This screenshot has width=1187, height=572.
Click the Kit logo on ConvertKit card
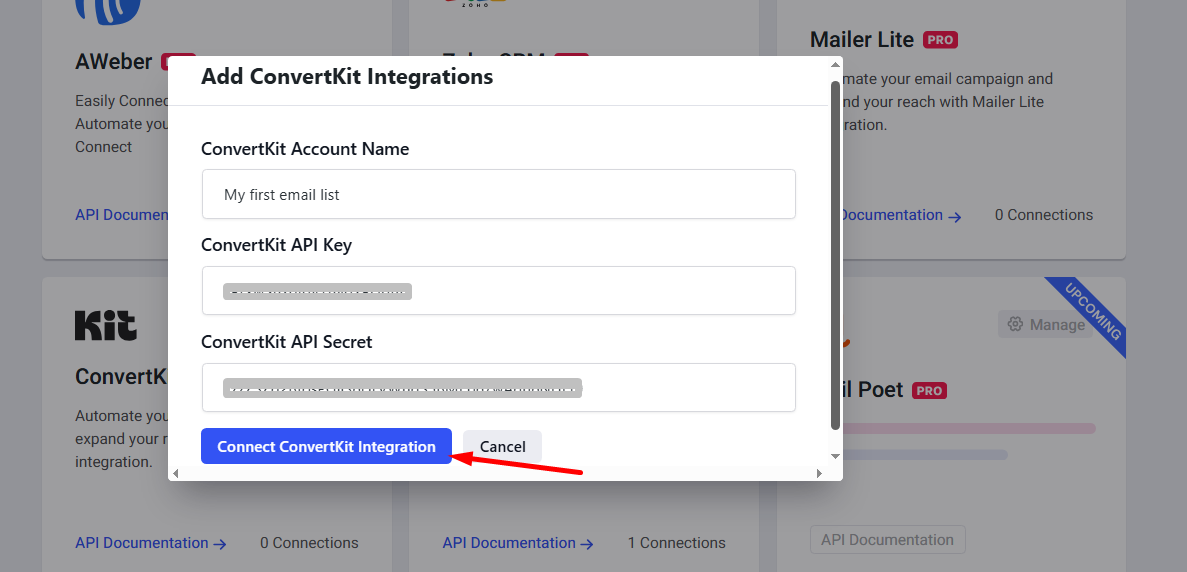click(106, 325)
